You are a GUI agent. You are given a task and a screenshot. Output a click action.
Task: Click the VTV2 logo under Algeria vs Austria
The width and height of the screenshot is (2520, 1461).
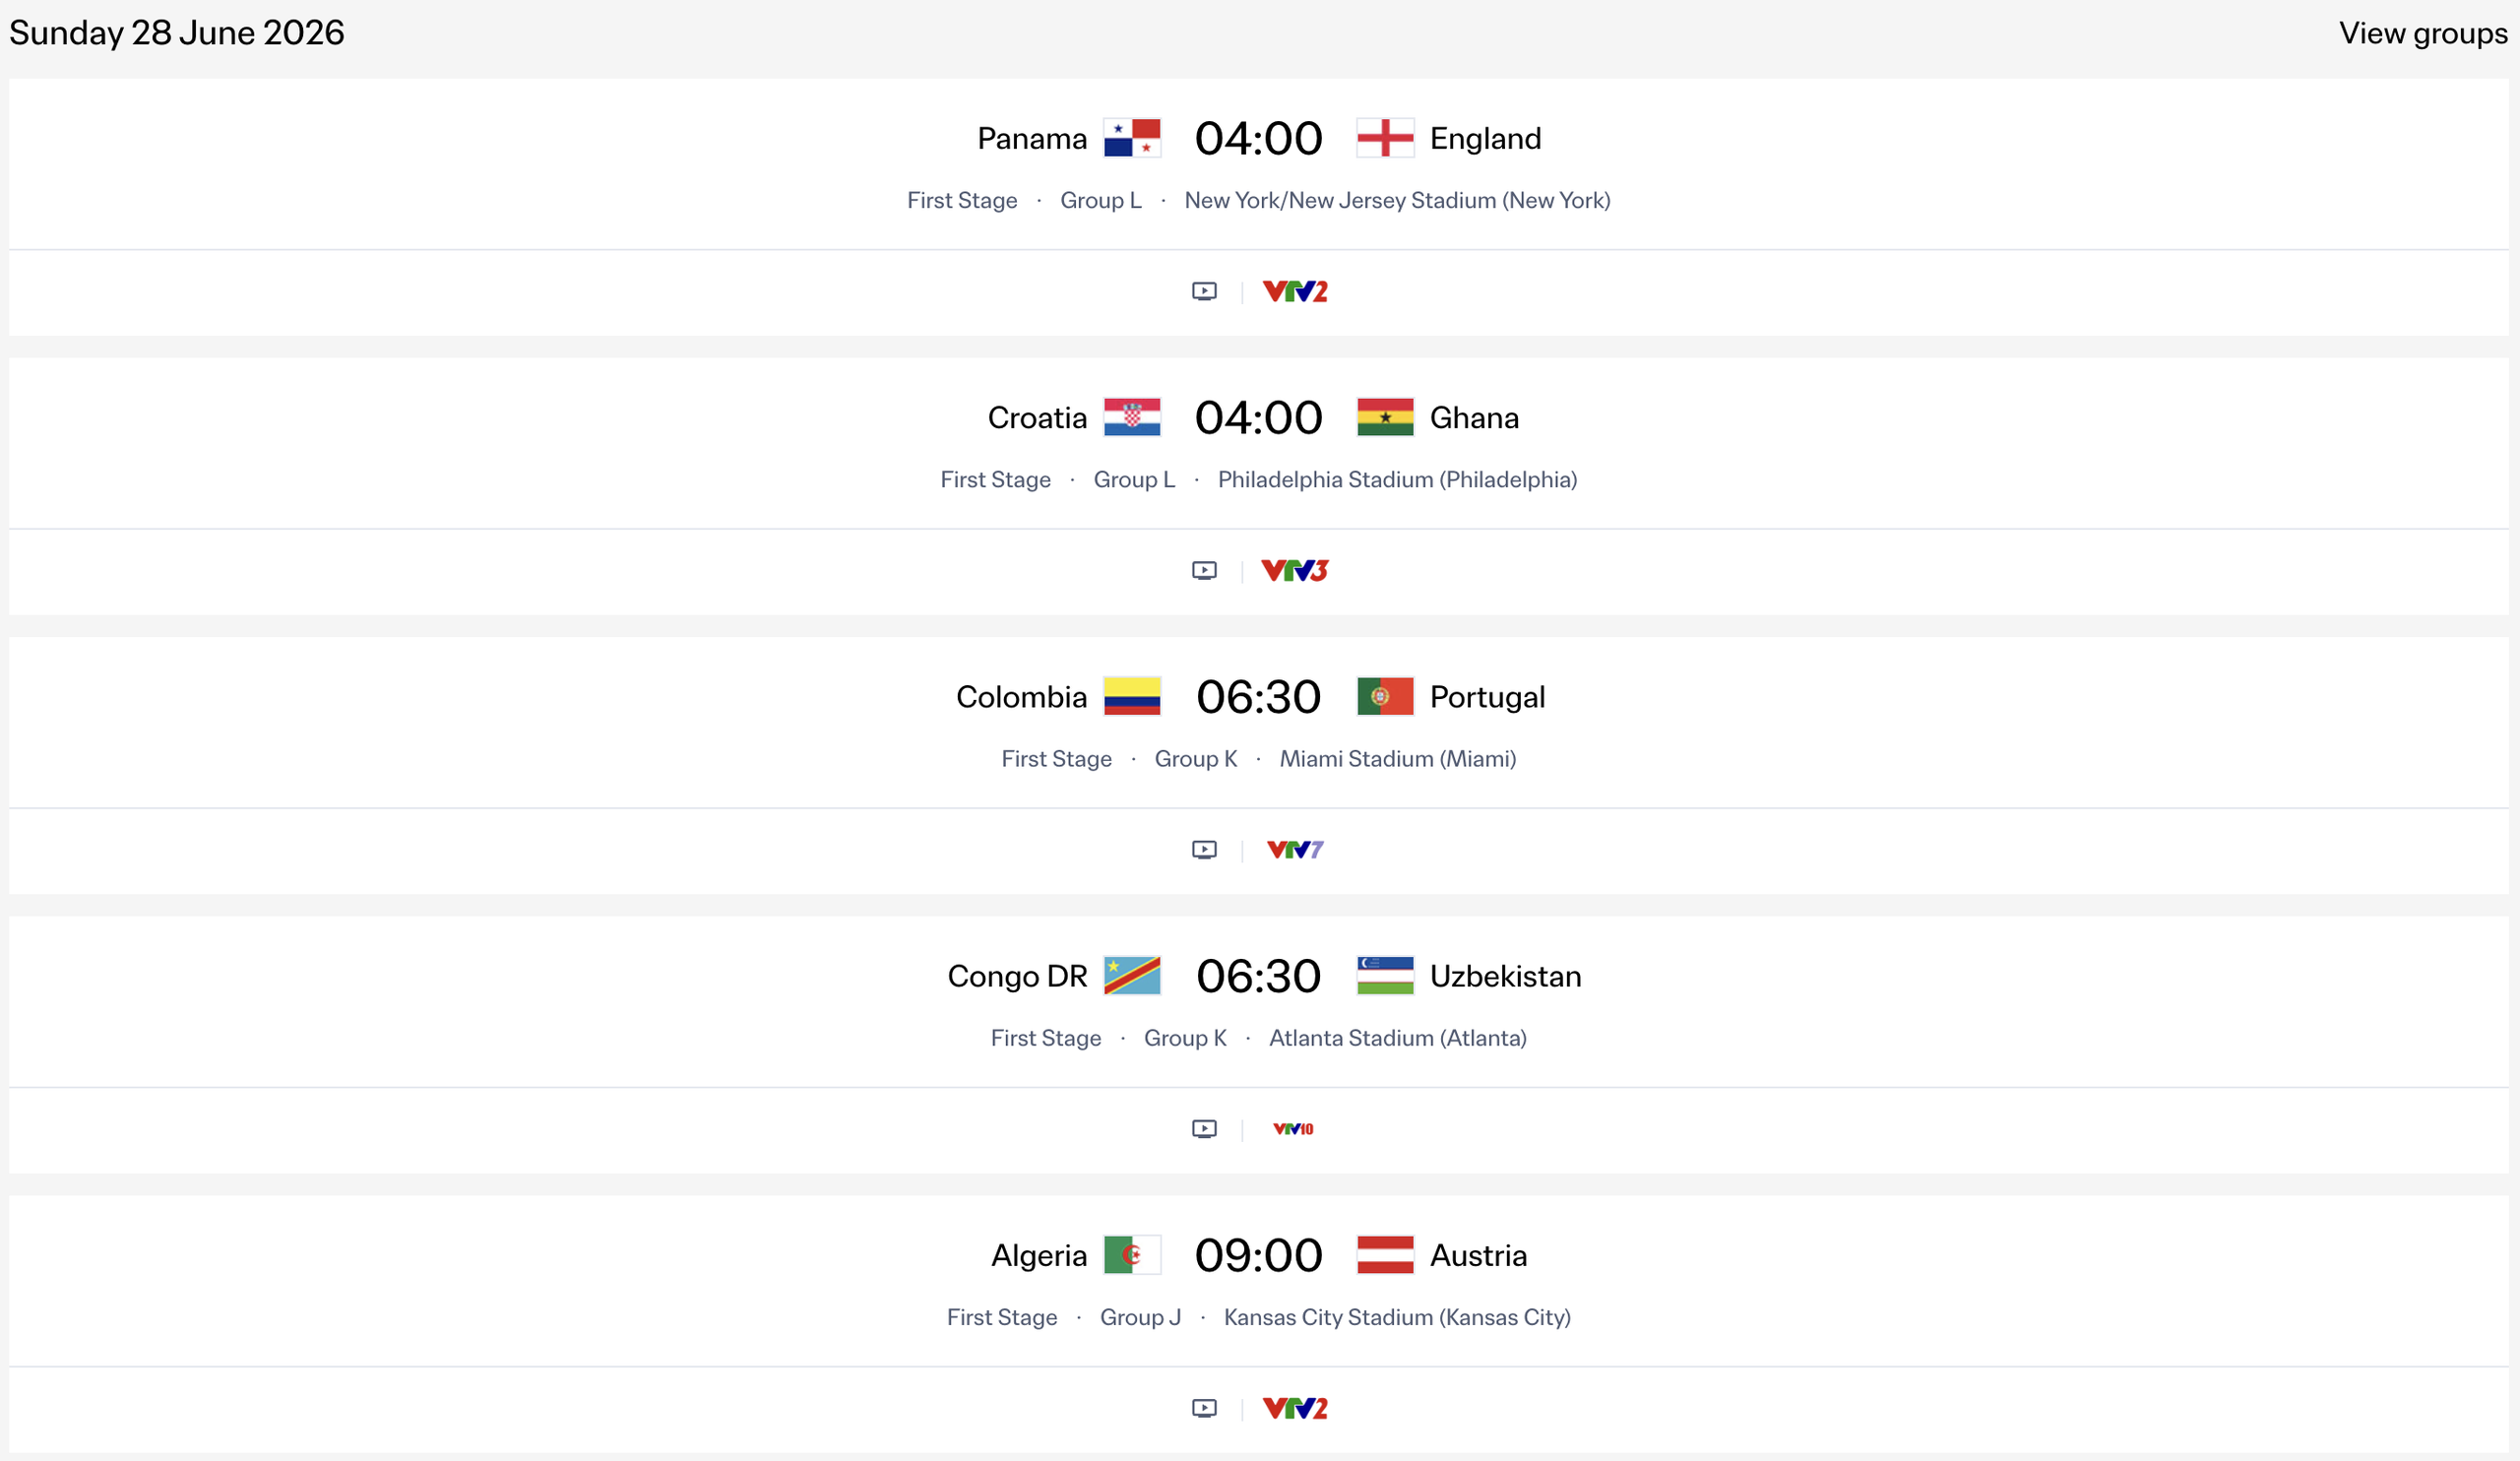[1295, 1407]
